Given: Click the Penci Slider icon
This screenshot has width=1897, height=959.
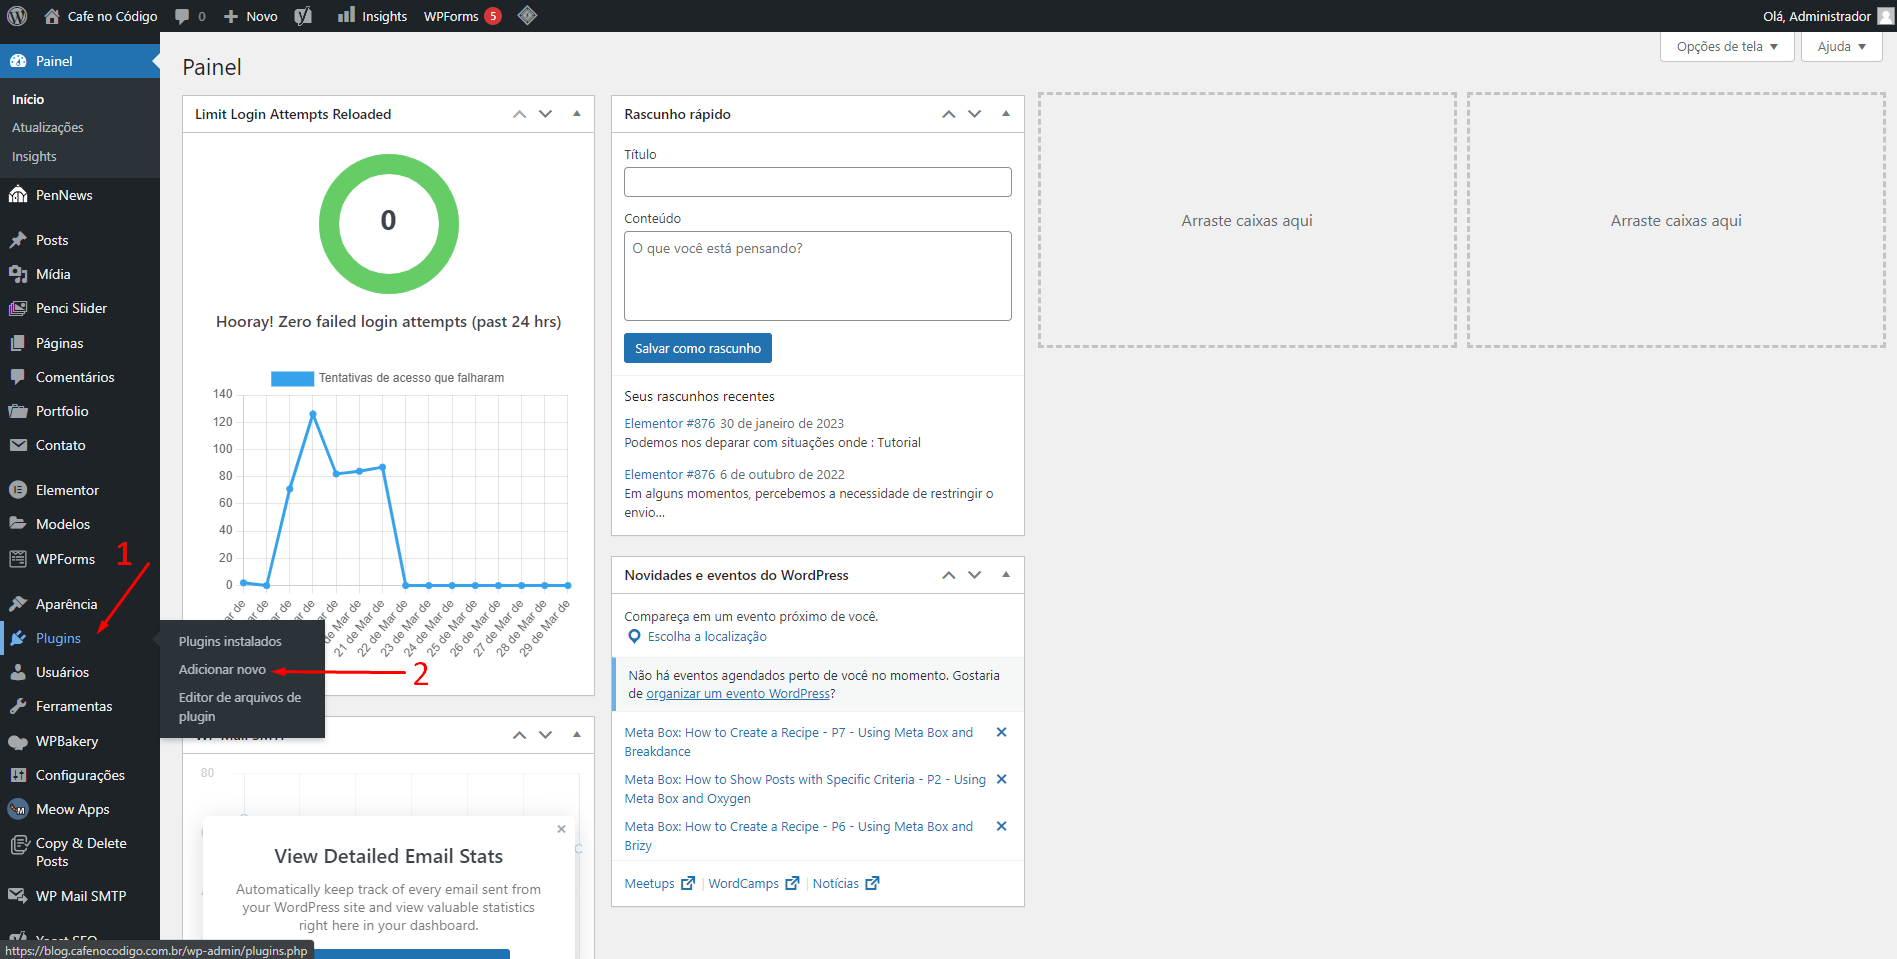Looking at the screenshot, I should pyautogui.click(x=18, y=308).
